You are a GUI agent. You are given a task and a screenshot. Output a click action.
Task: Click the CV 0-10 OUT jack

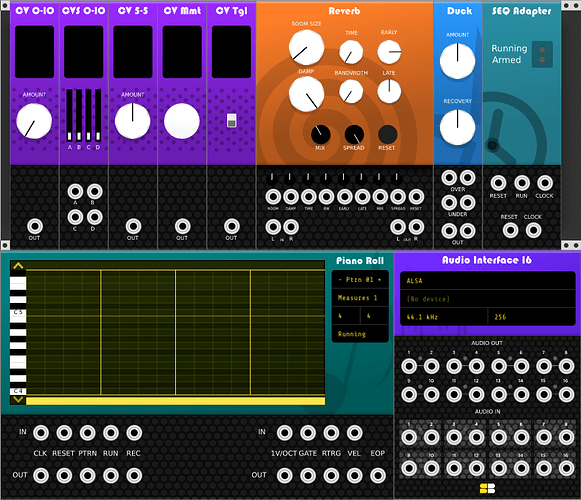[x=35, y=226]
